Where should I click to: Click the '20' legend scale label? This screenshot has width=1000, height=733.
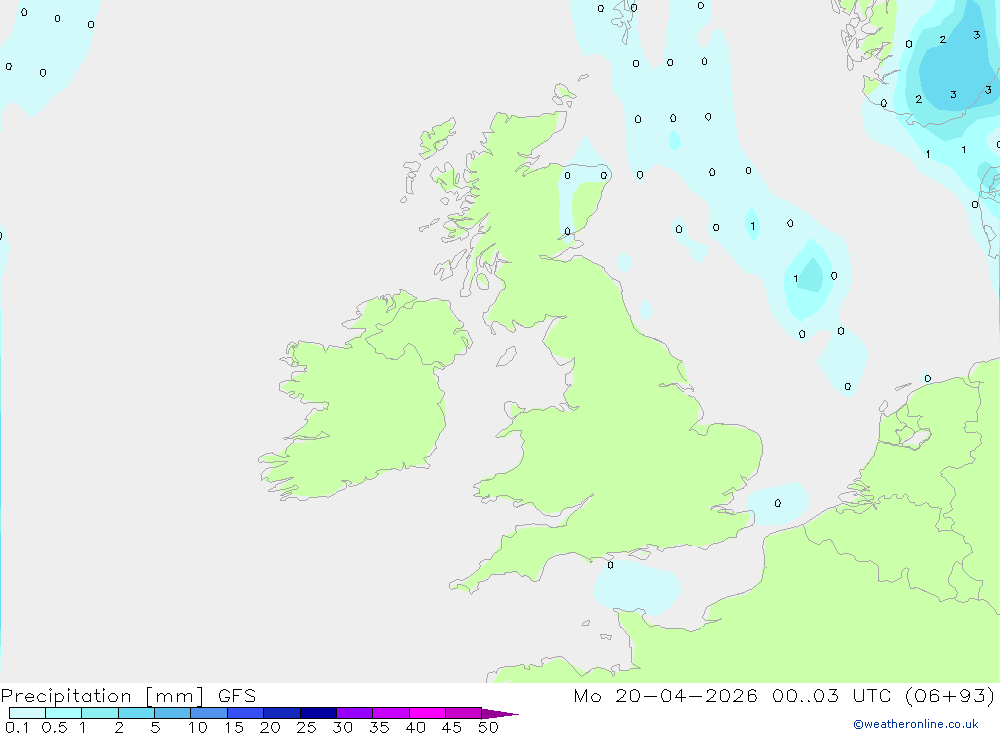pos(270,727)
